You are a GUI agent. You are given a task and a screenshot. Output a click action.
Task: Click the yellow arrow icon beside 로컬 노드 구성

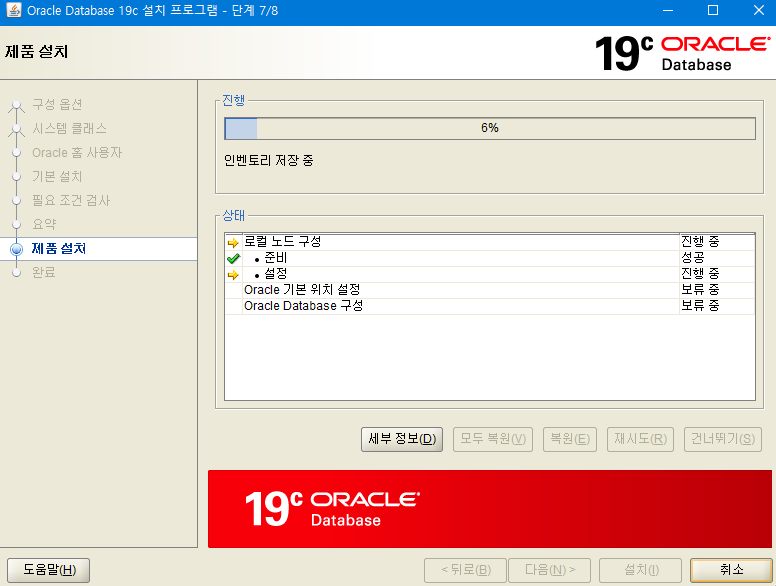[233, 243]
